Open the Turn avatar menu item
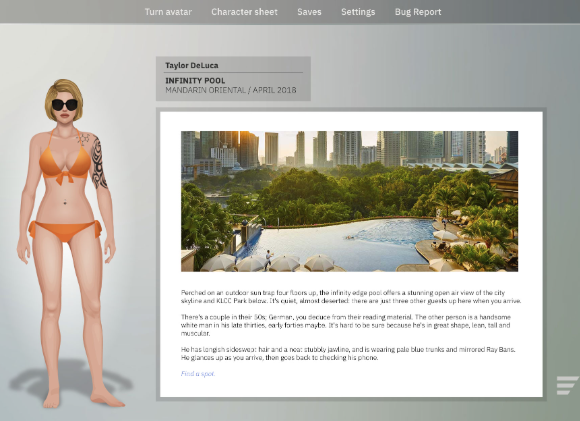The image size is (580, 421). 168,12
